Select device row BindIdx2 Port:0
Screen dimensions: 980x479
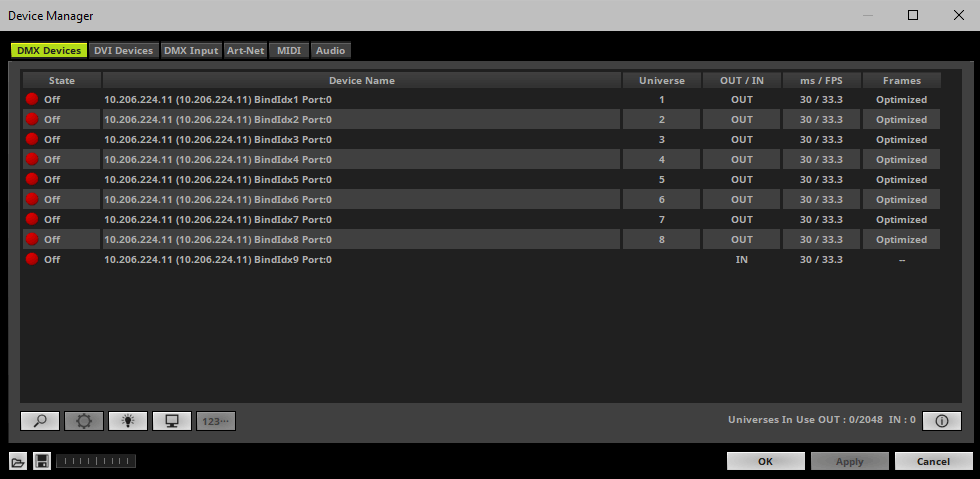click(x=481, y=119)
